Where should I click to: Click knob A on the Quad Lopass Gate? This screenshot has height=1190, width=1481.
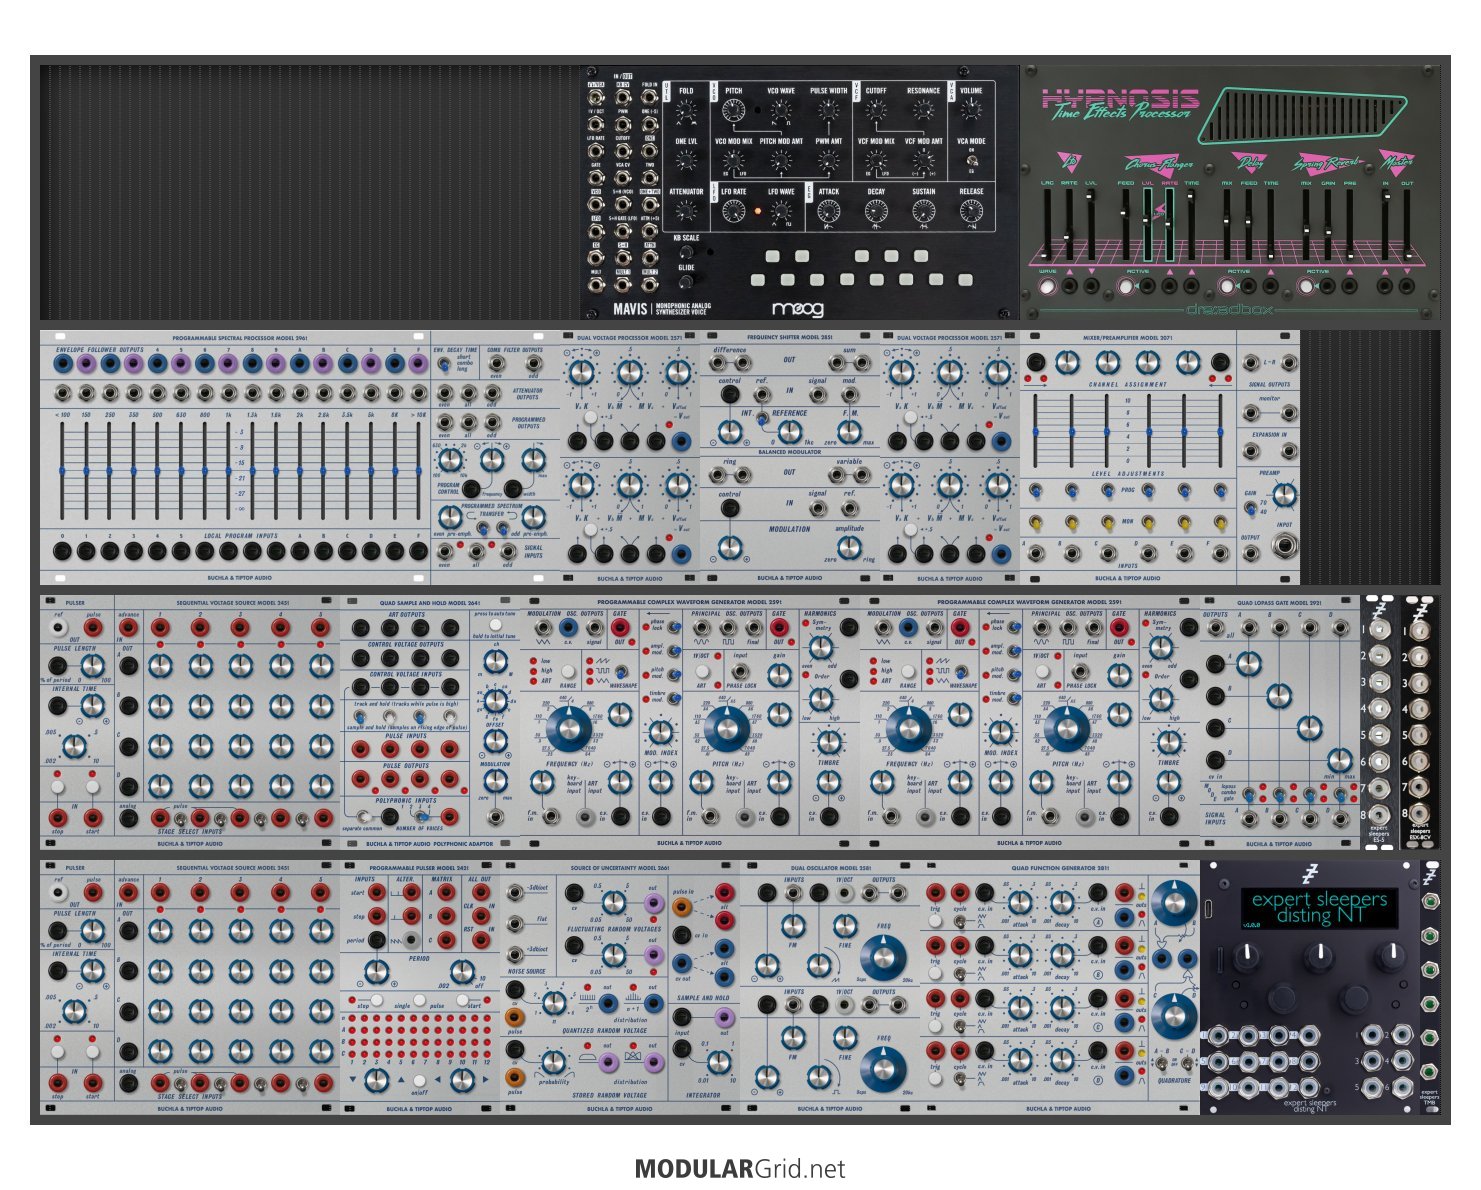pyautogui.click(x=1248, y=663)
